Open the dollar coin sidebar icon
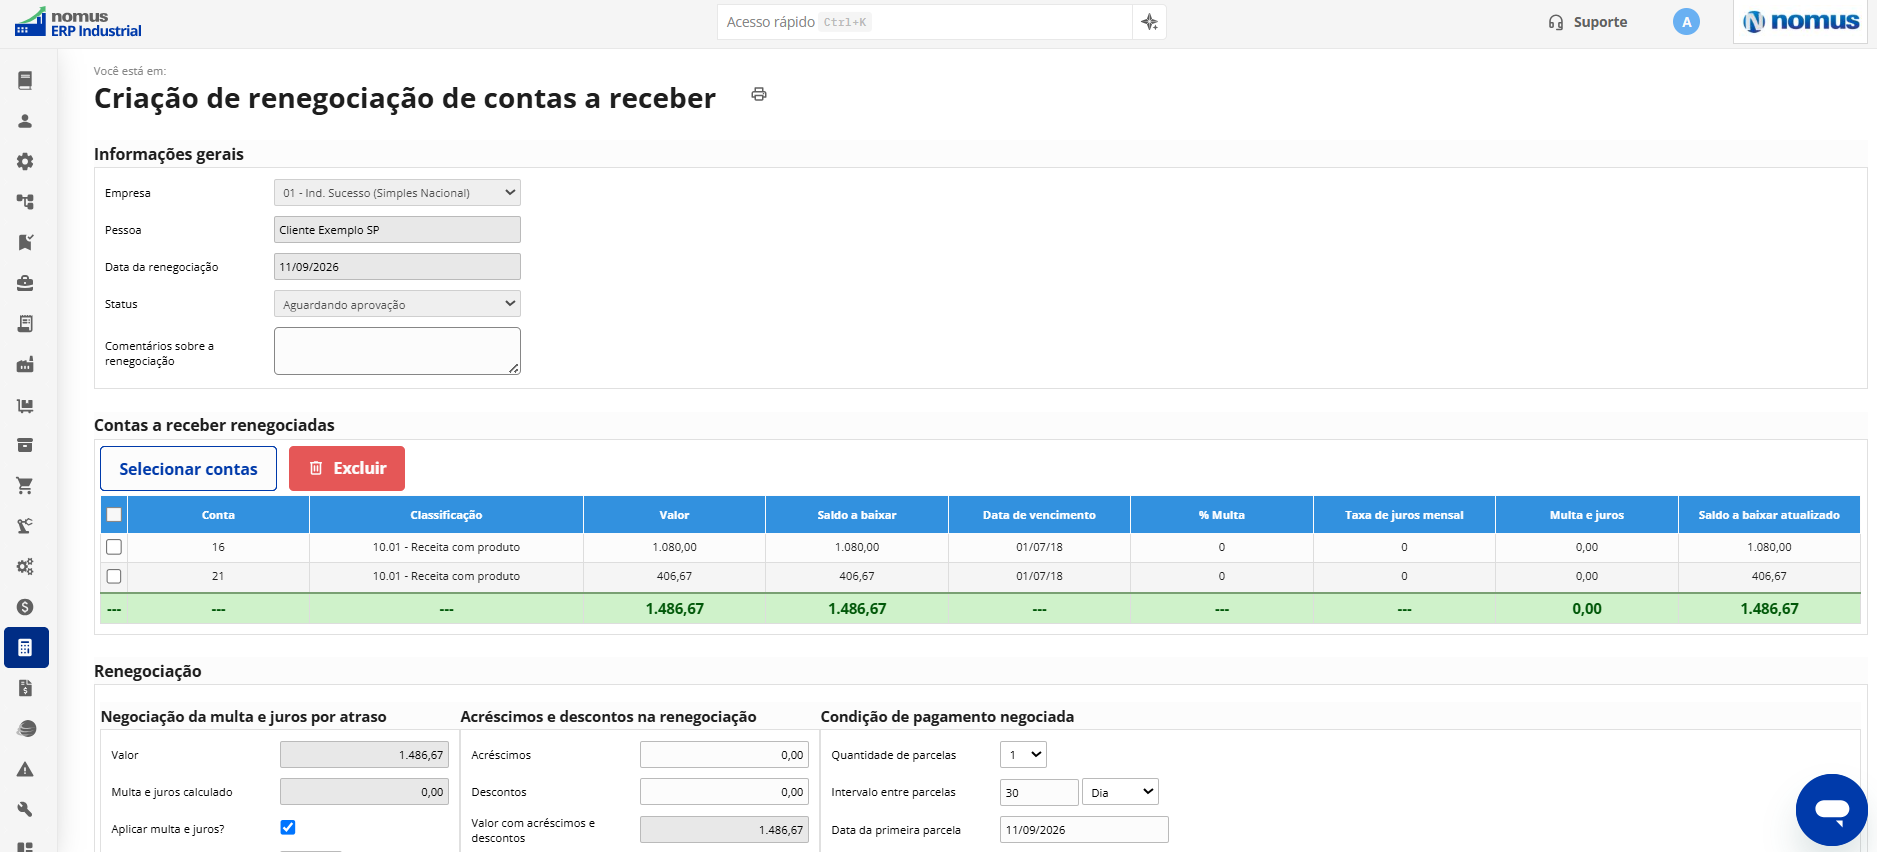Screen dimensions: 1877x852 25,607
